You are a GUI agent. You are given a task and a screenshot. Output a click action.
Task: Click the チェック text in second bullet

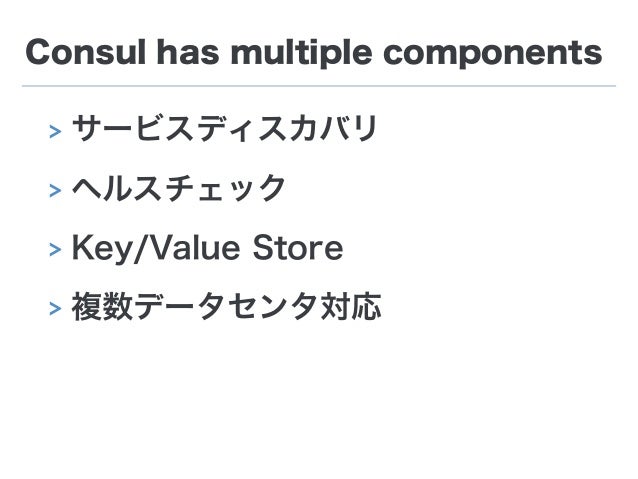click(225, 188)
